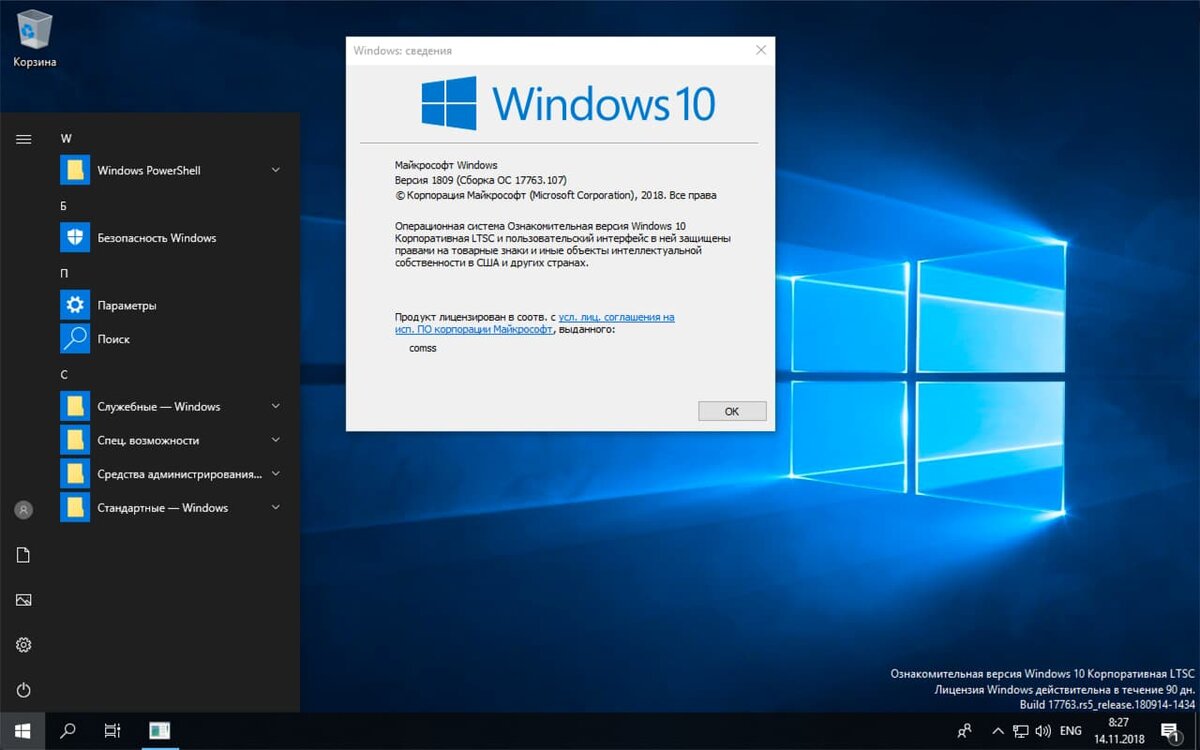This screenshot has width=1200, height=750.
Task: Click 'Майкрософт Windows' text in dialog
Action: click(445, 165)
